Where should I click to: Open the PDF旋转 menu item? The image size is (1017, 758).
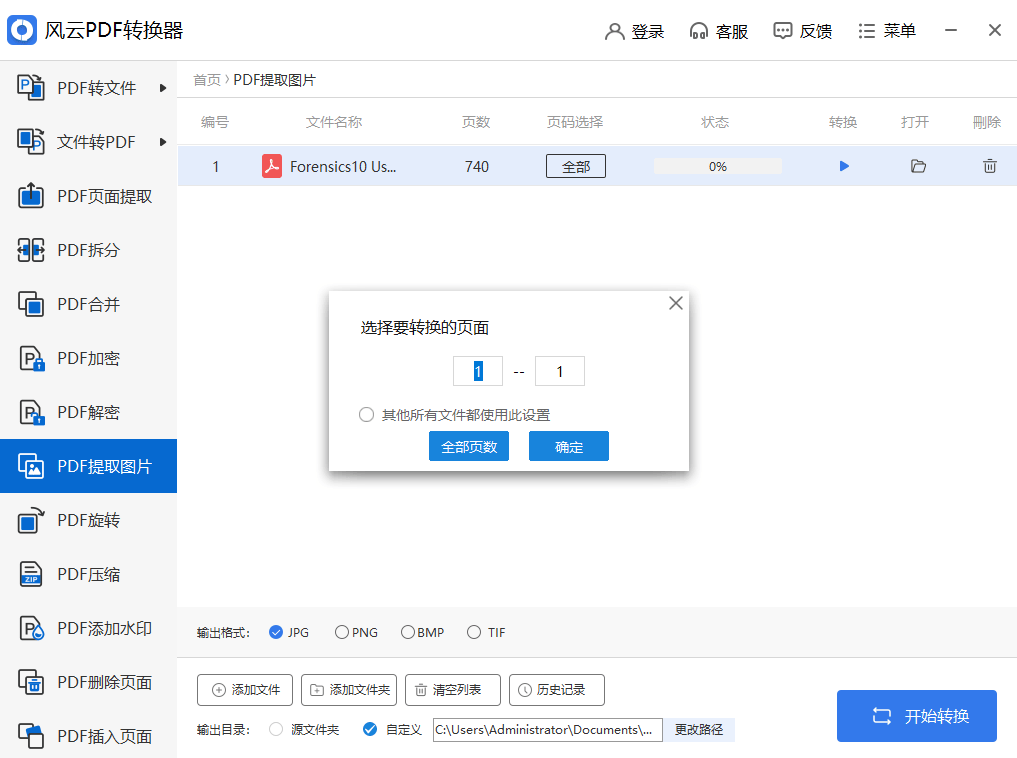pos(88,520)
